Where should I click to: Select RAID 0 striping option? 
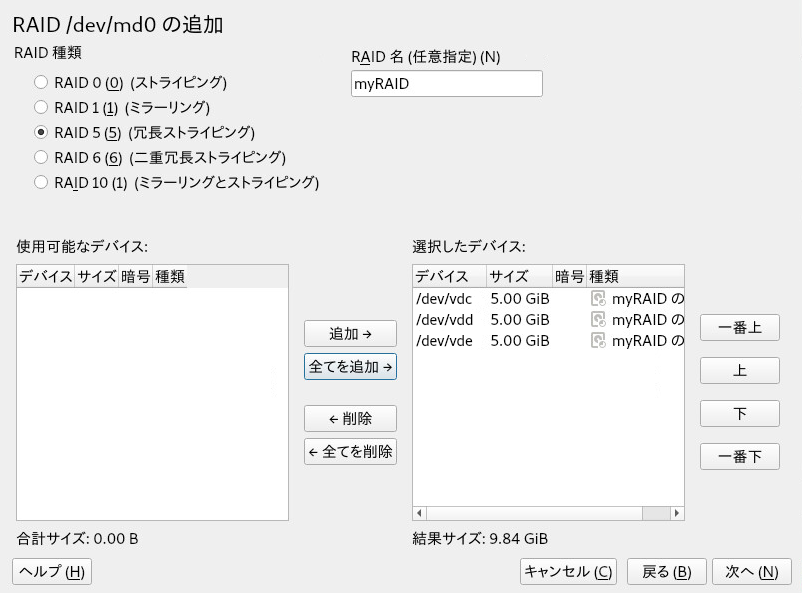pyautogui.click(x=41, y=82)
